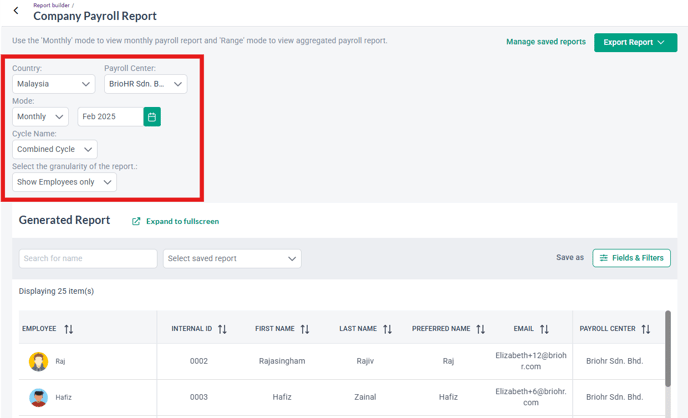The image size is (688, 418).
Task: Click the back arrow icon
Action: tap(16, 11)
